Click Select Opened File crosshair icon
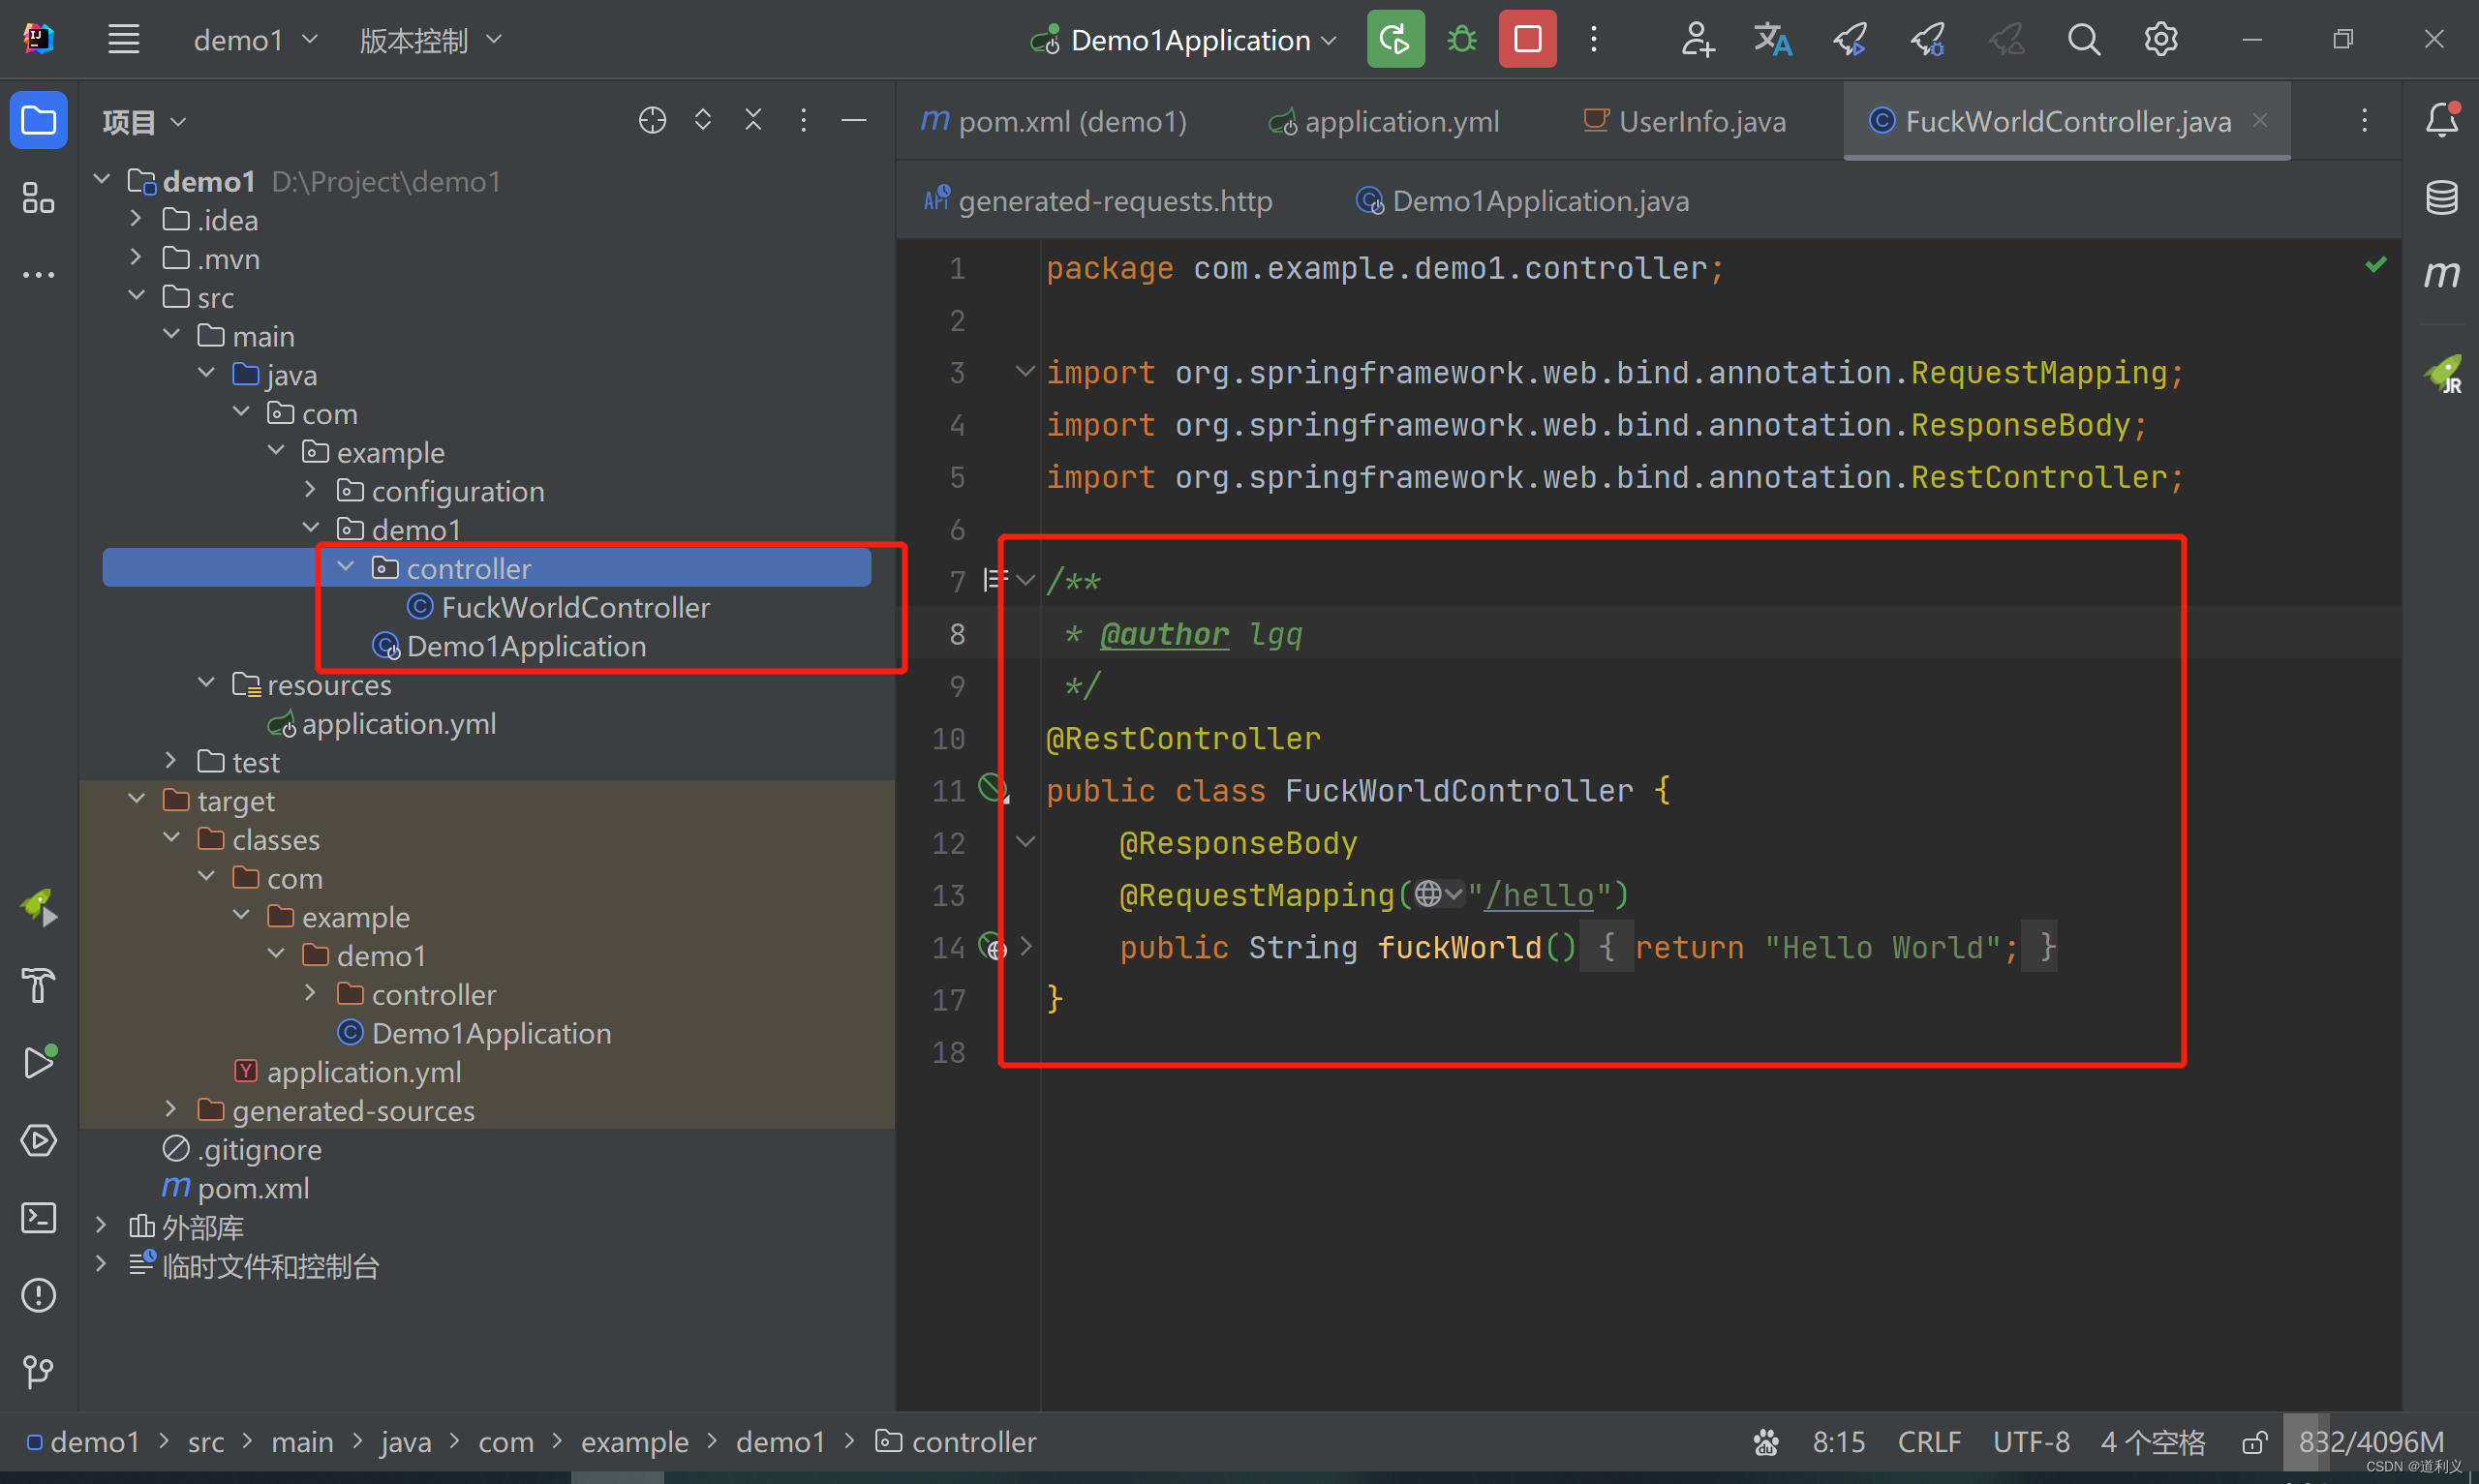The width and height of the screenshot is (2479, 1484). tap(652, 121)
